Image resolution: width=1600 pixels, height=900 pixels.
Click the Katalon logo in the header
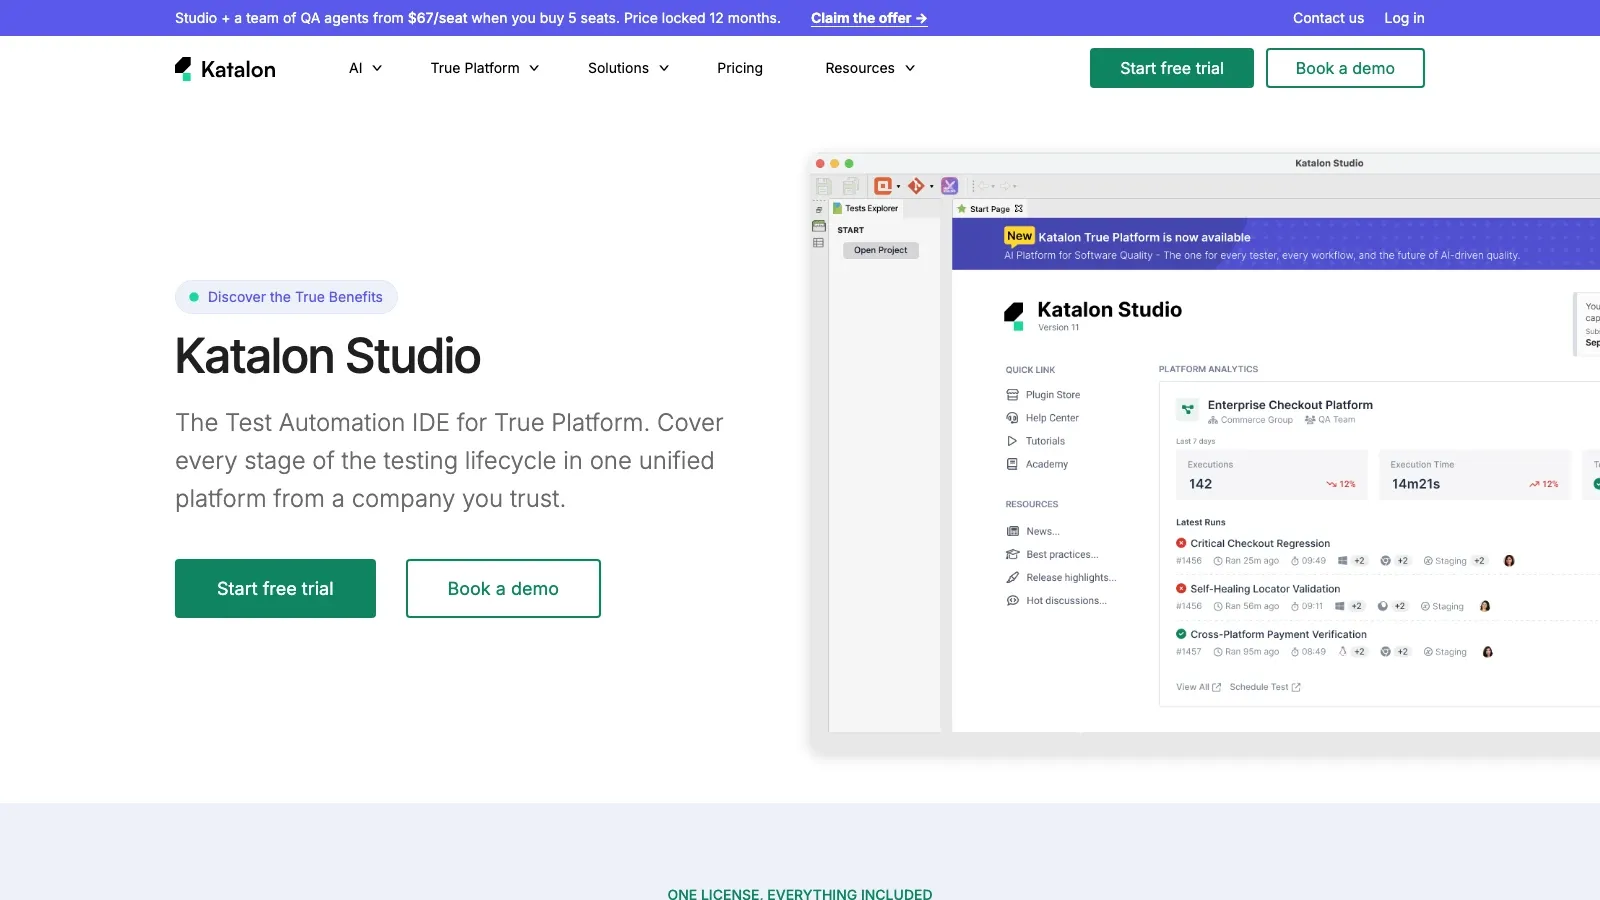pyautogui.click(x=225, y=68)
